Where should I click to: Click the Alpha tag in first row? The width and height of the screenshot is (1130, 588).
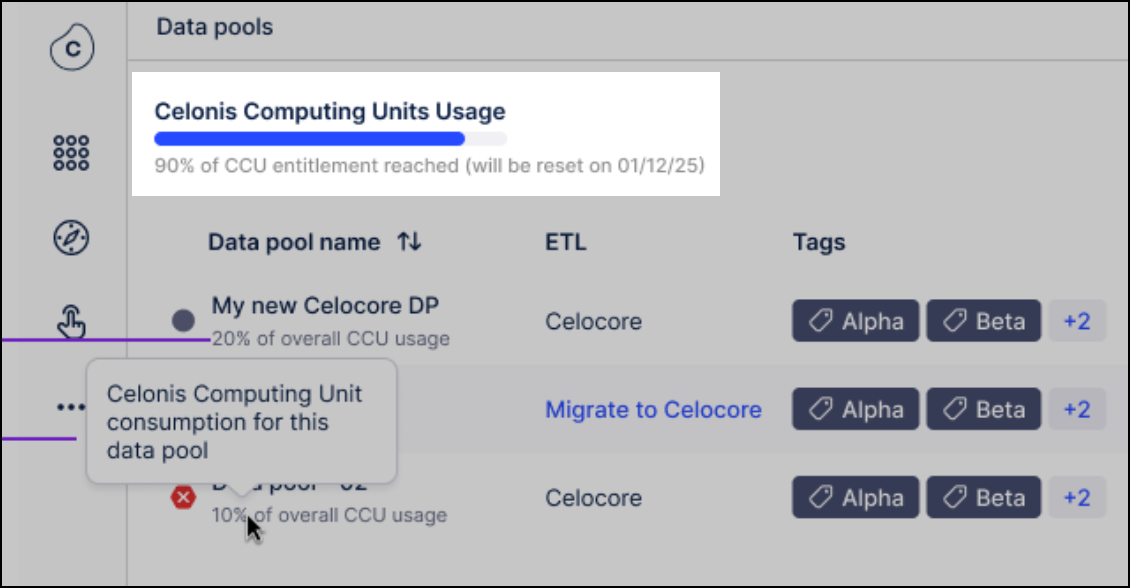[855, 321]
